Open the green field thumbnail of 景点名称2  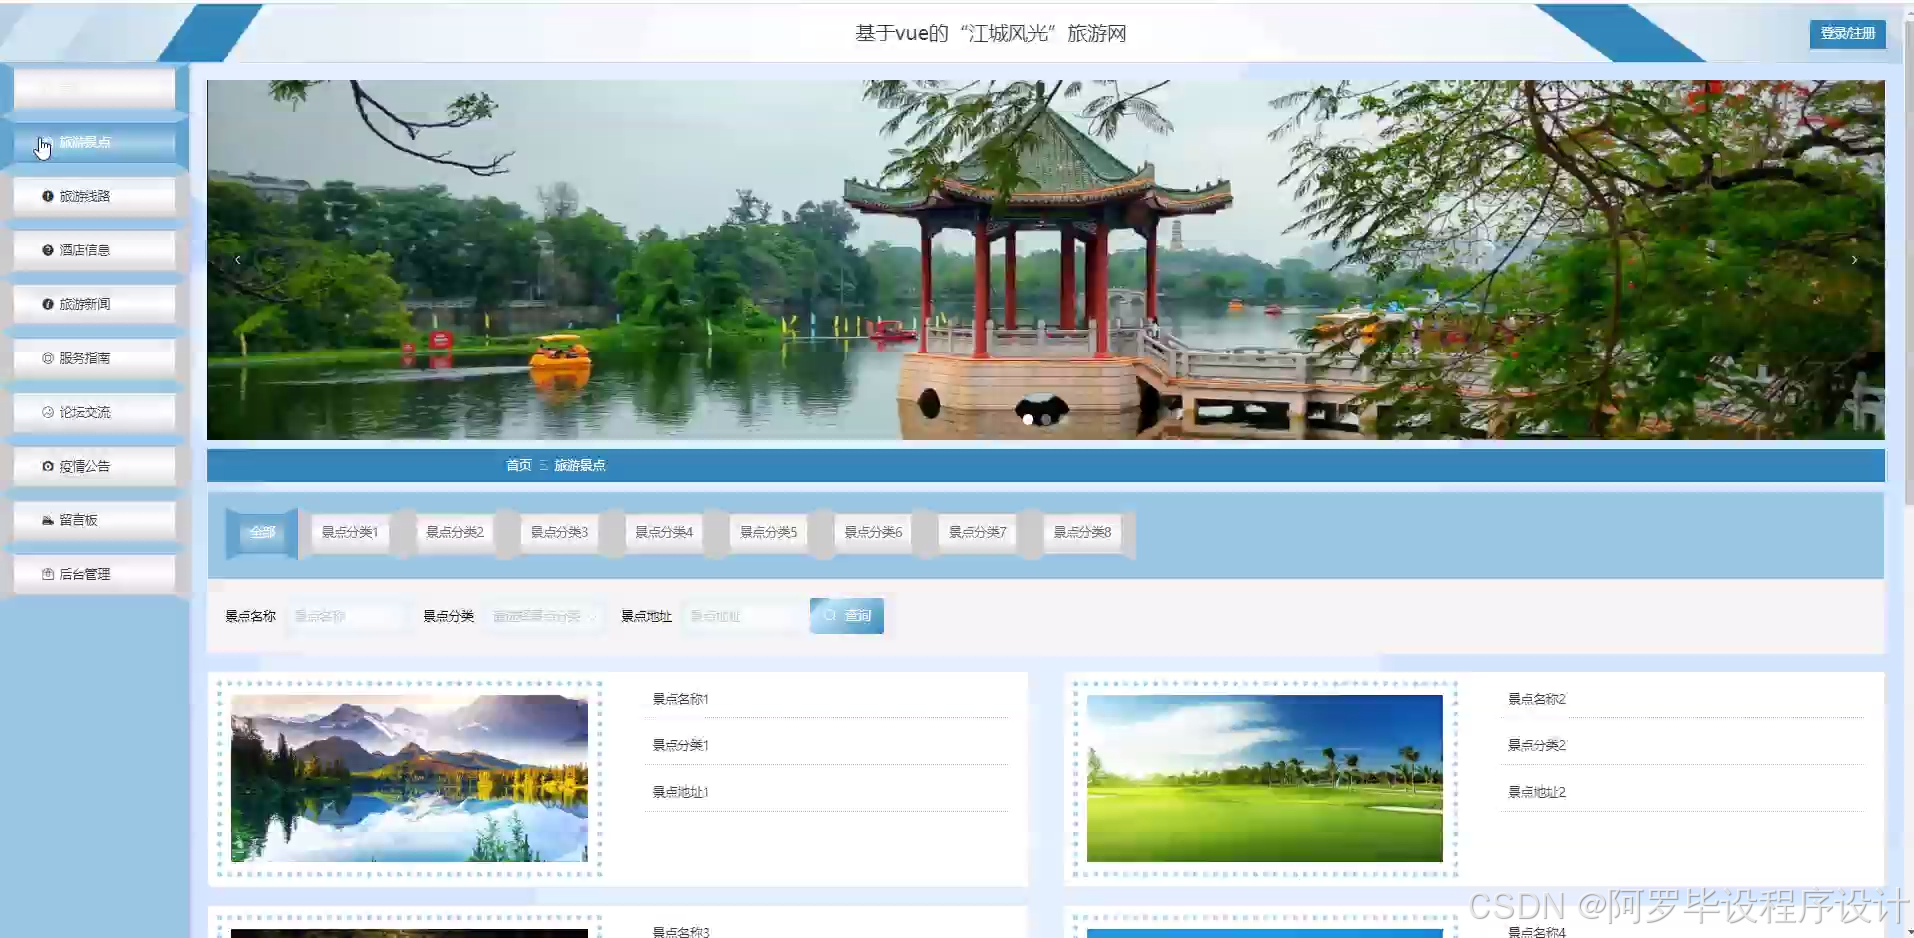coord(1264,778)
